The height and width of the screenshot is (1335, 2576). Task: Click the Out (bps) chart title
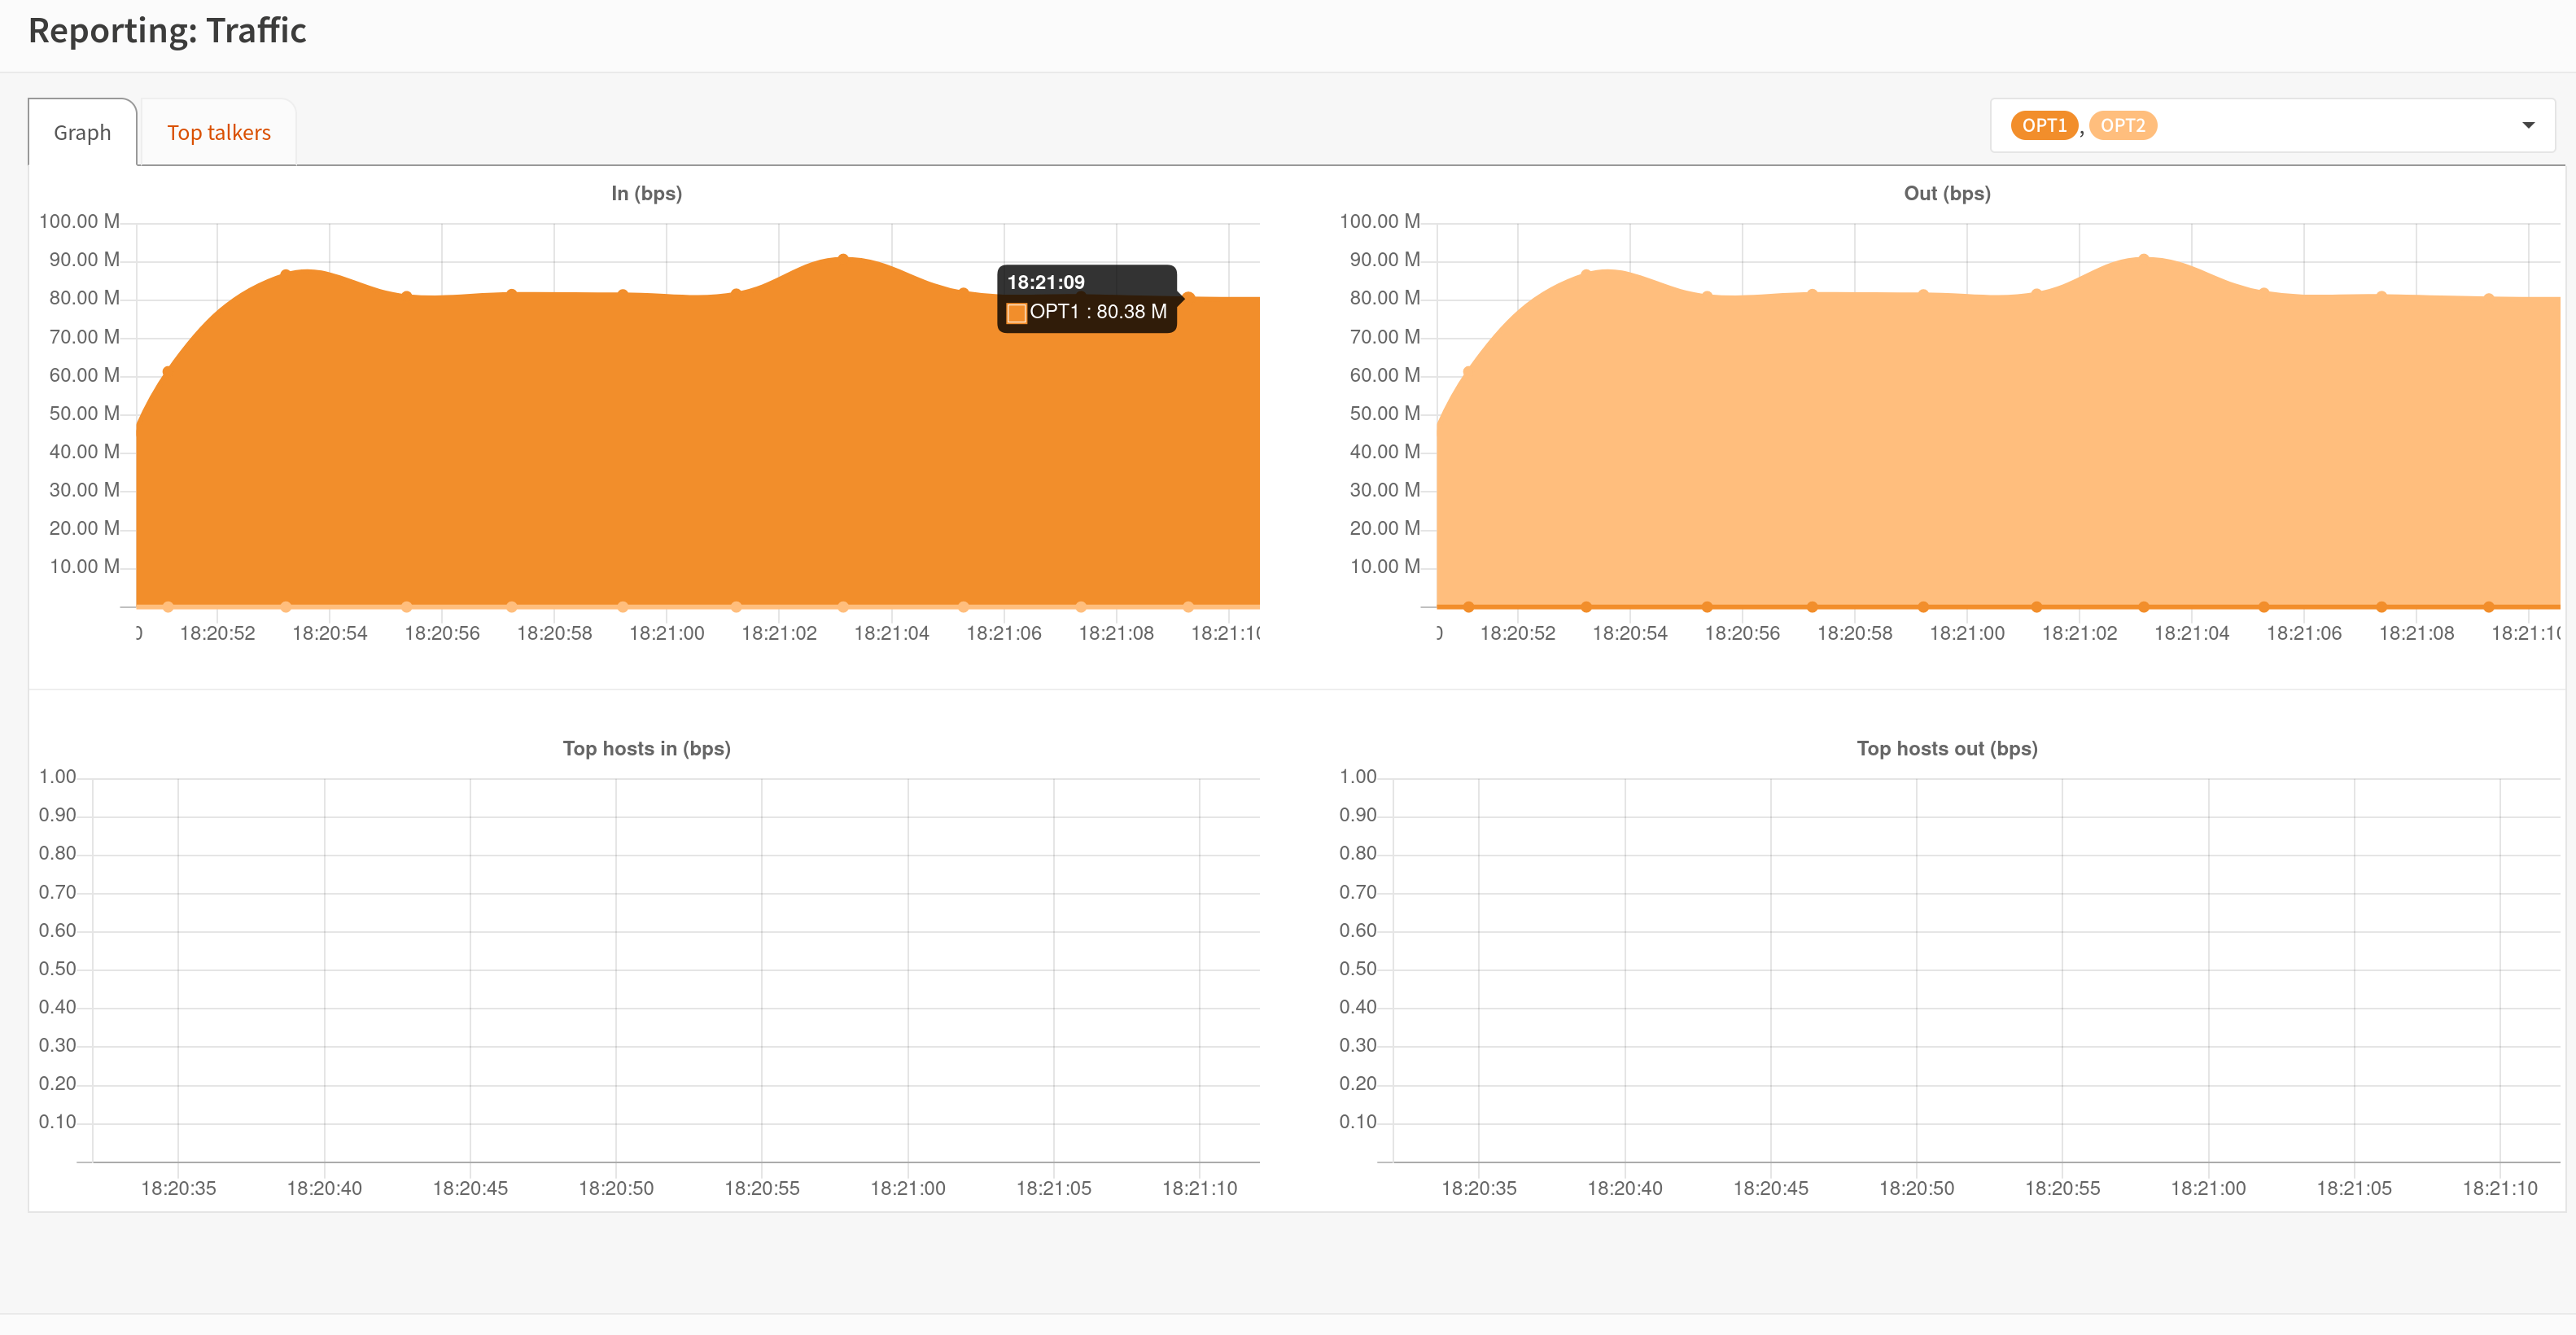1946,193
